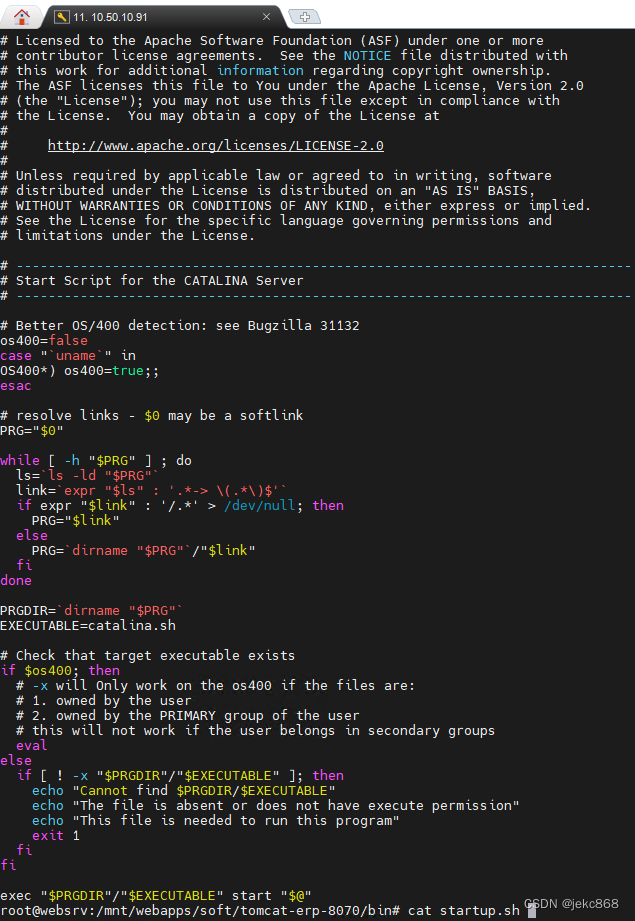This screenshot has height=921, width=635.
Task: Click /dev/null in the if expr line
Action: point(259,506)
